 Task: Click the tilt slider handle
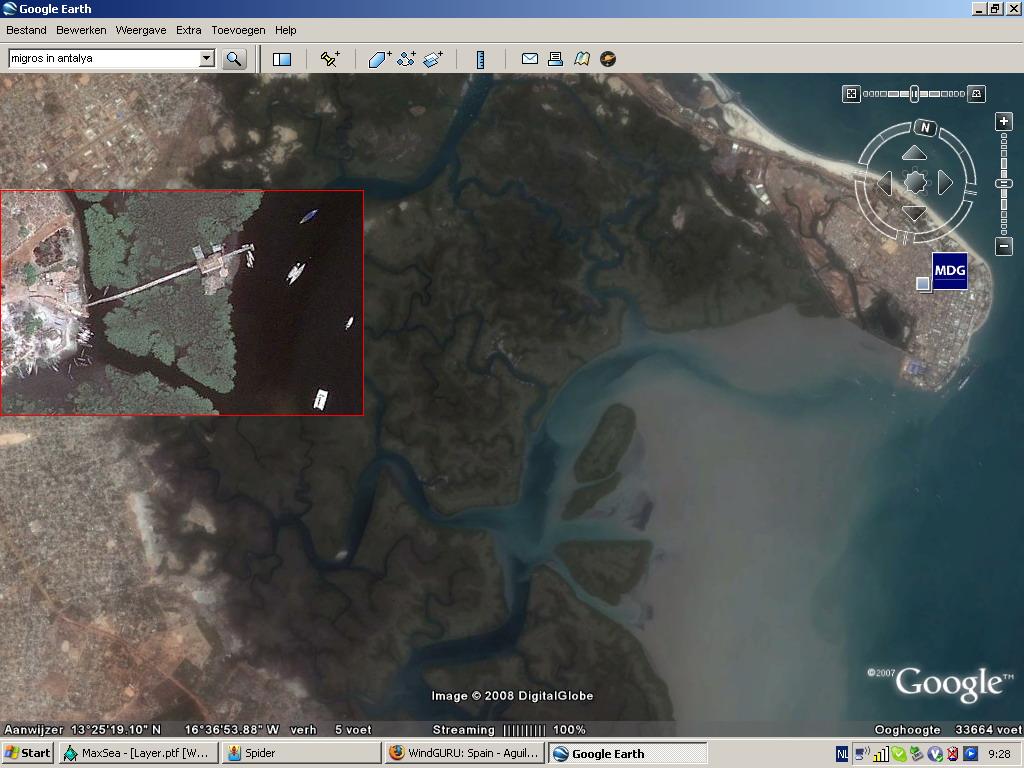pos(914,93)
